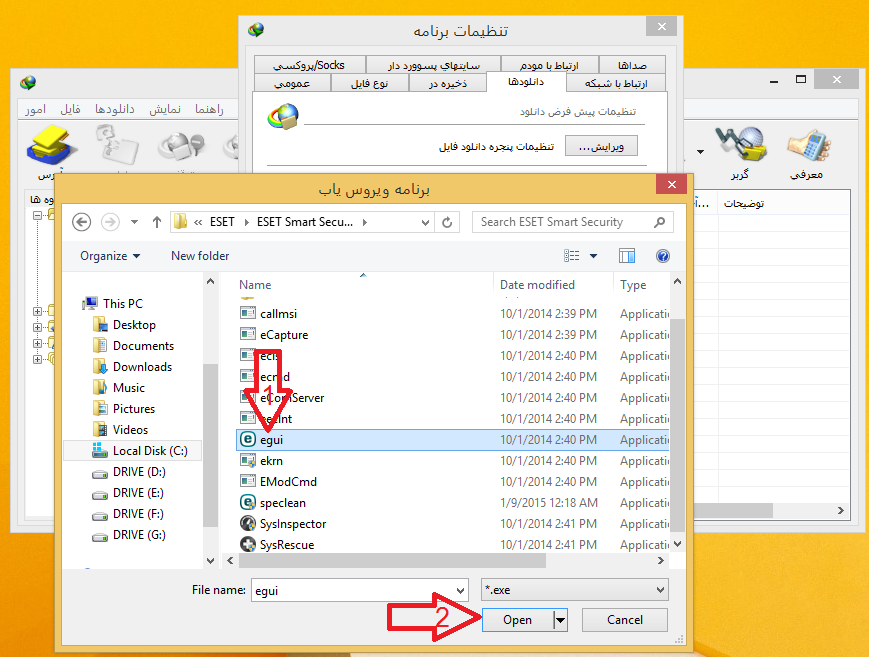
Task: Switch to نوع فایل settings tab
Action: coord(370,83)
